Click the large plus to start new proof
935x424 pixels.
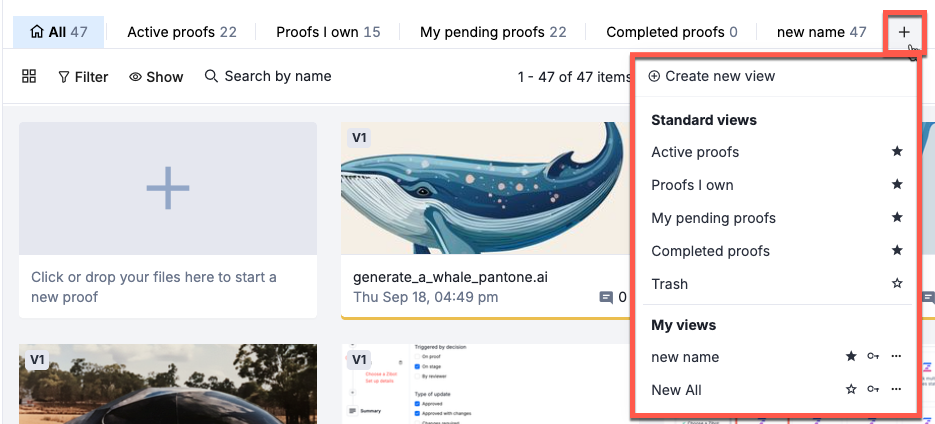(x=168, y=188)
